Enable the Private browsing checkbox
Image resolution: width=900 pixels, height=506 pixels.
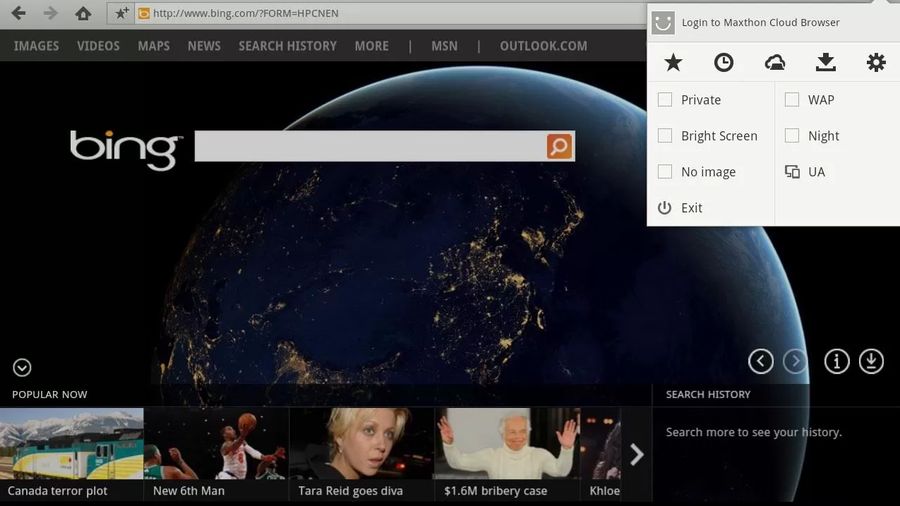click(x=665, y=99)
